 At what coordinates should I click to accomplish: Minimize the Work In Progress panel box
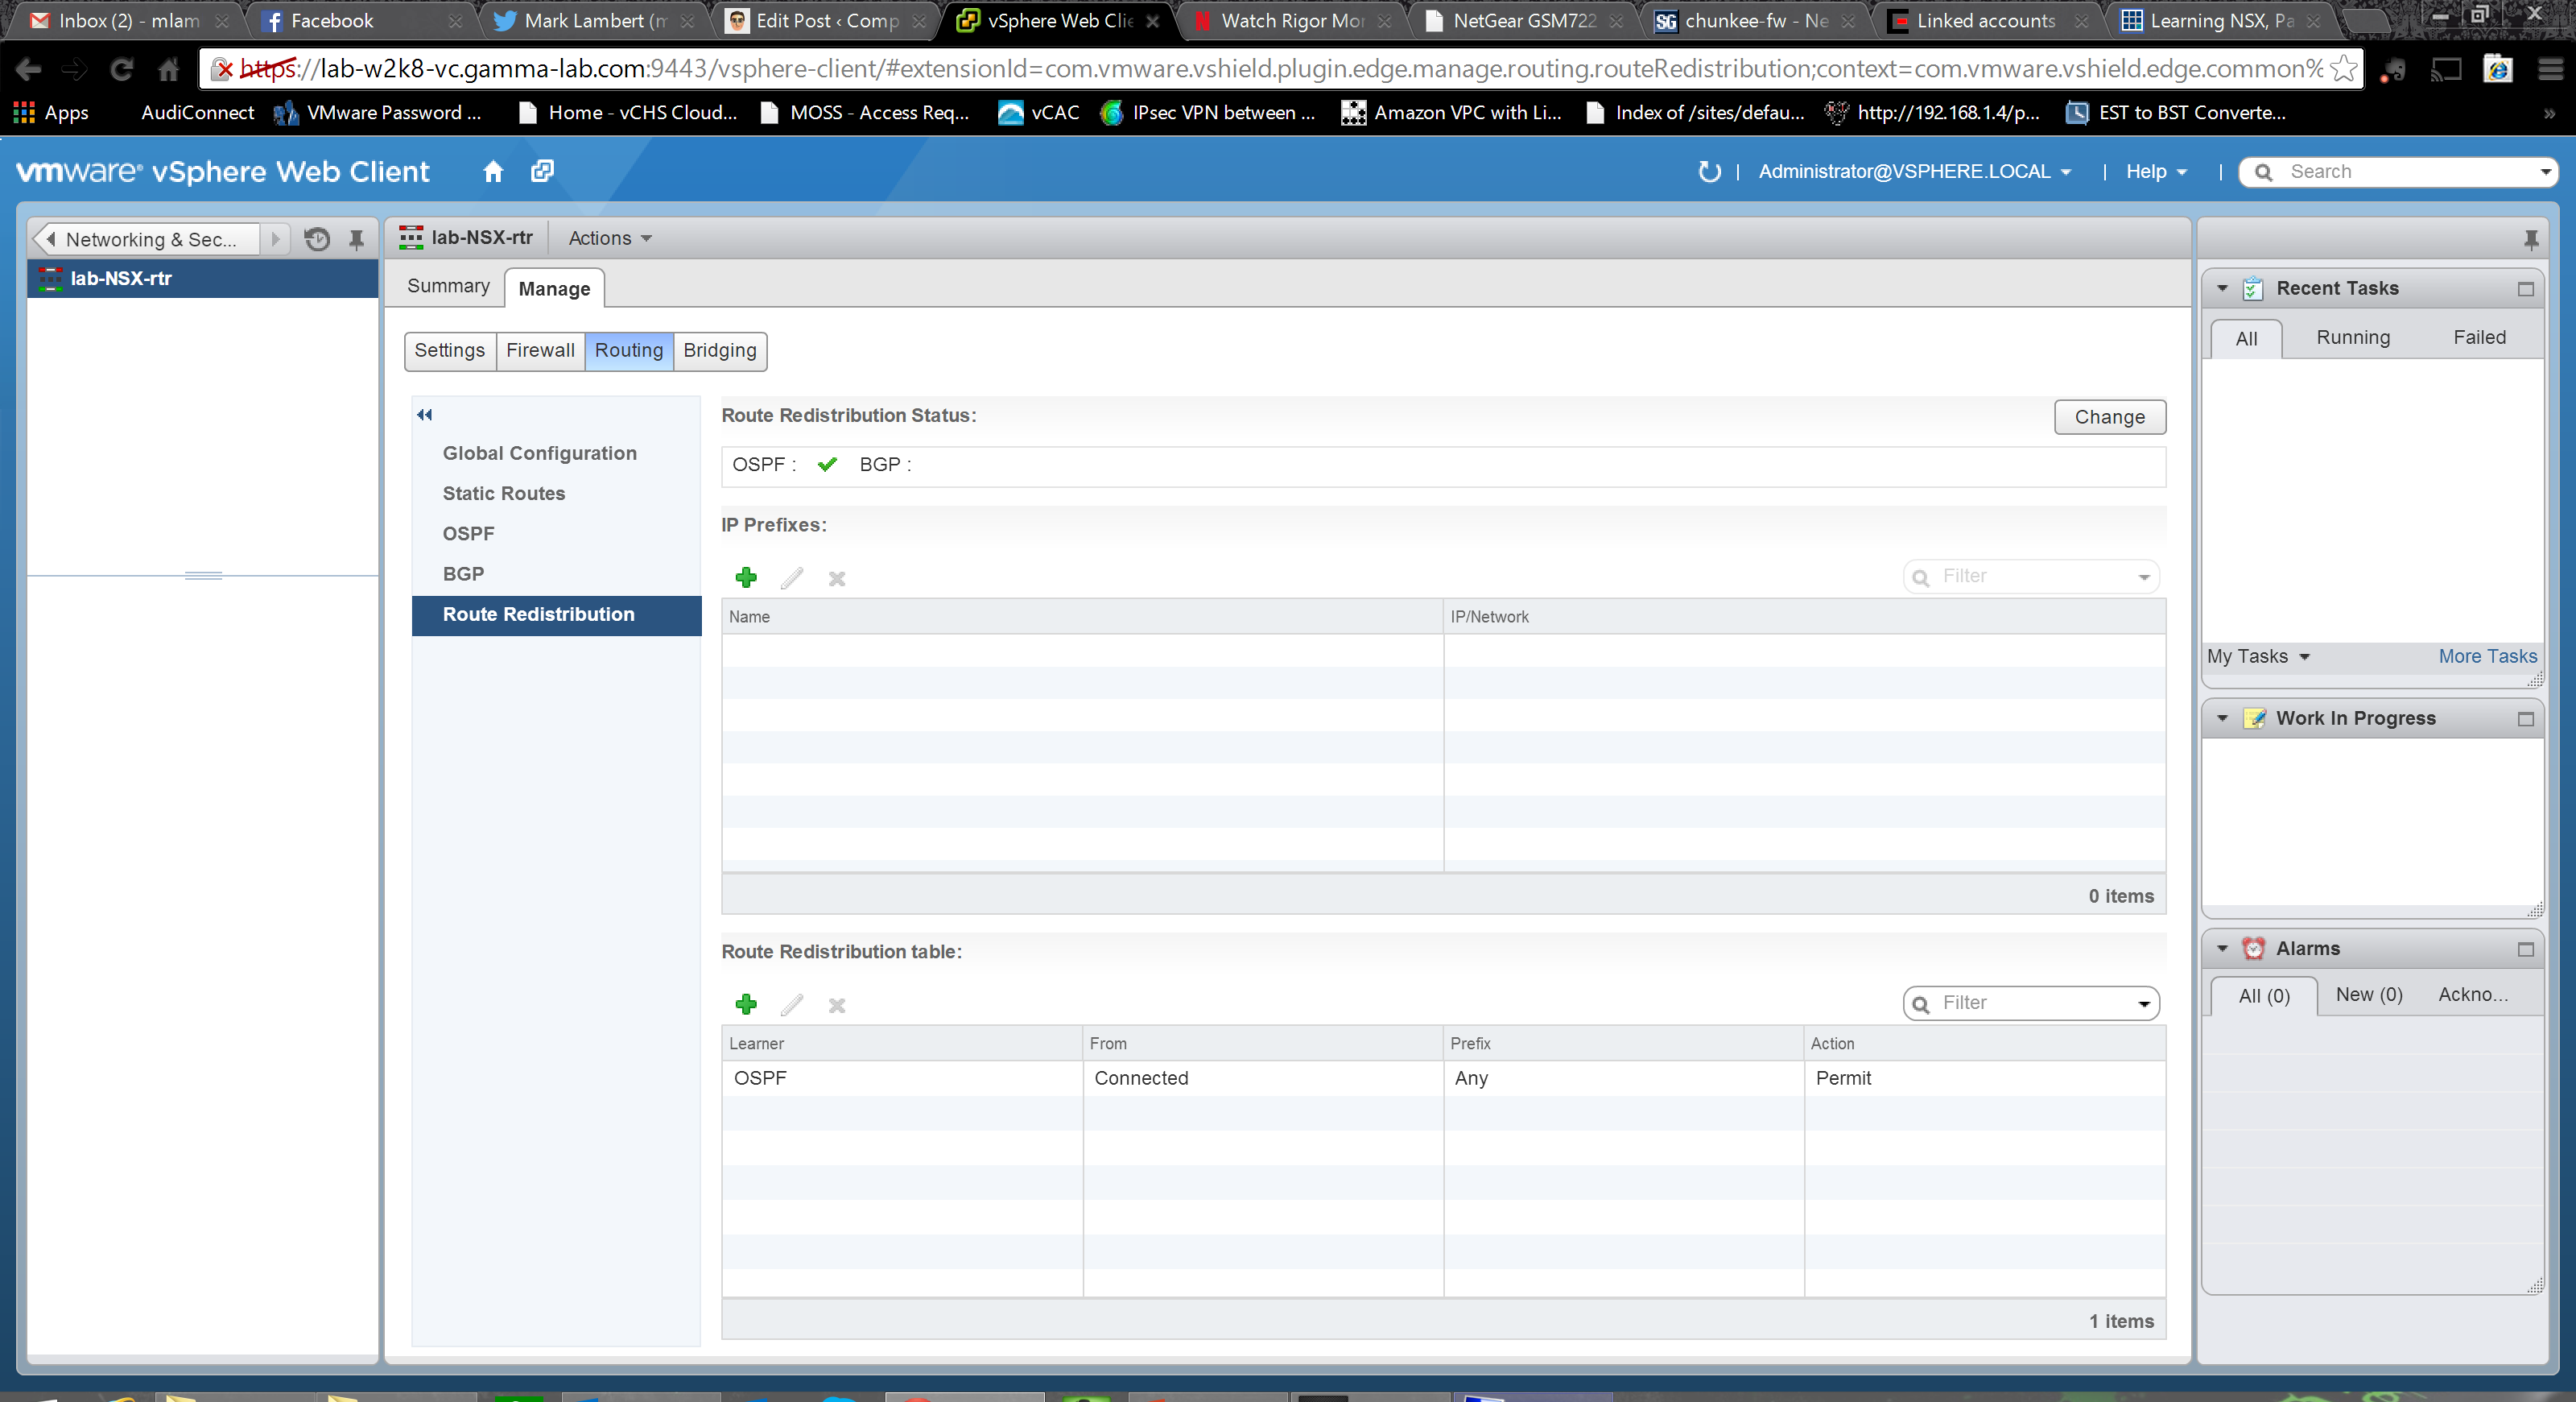[2525, 718]
